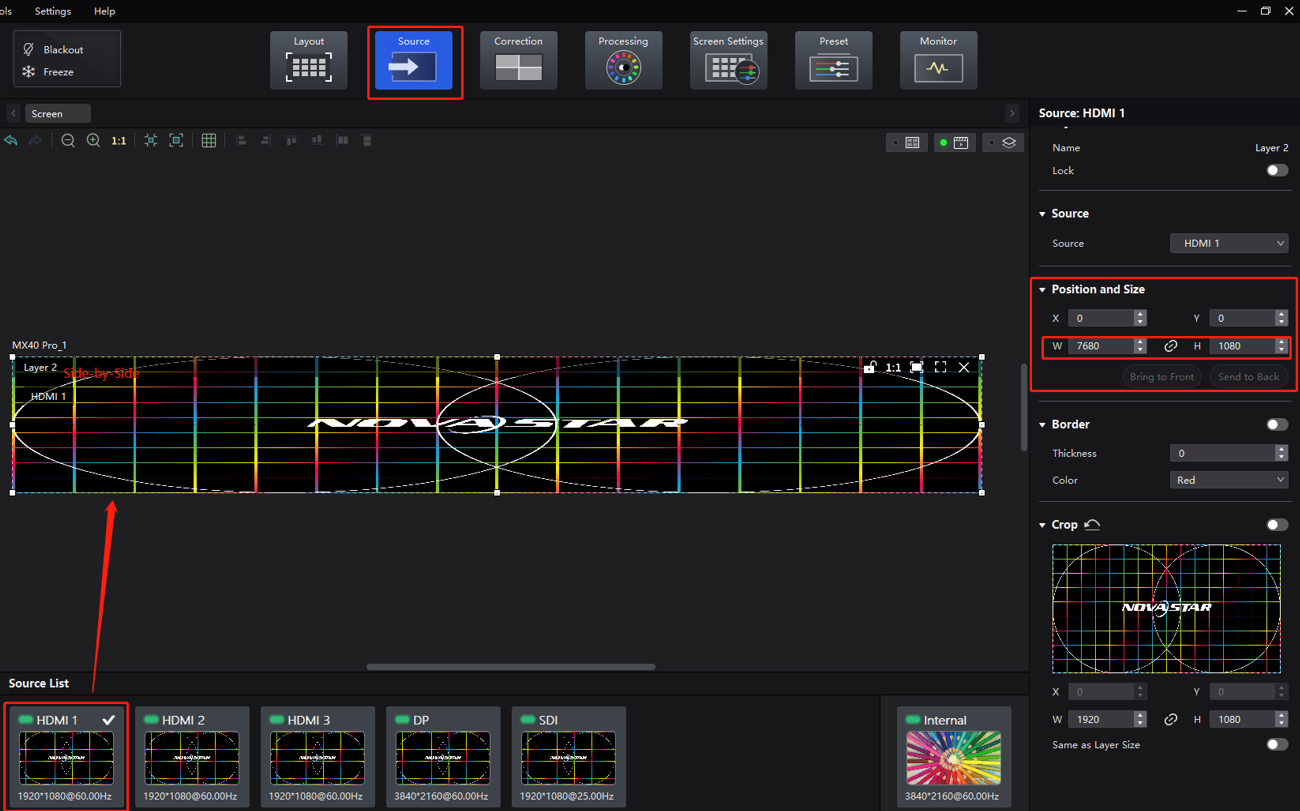Click the fit-to-center toolbar icon
Screen dimensions: 1300x811
click(151, 141)
